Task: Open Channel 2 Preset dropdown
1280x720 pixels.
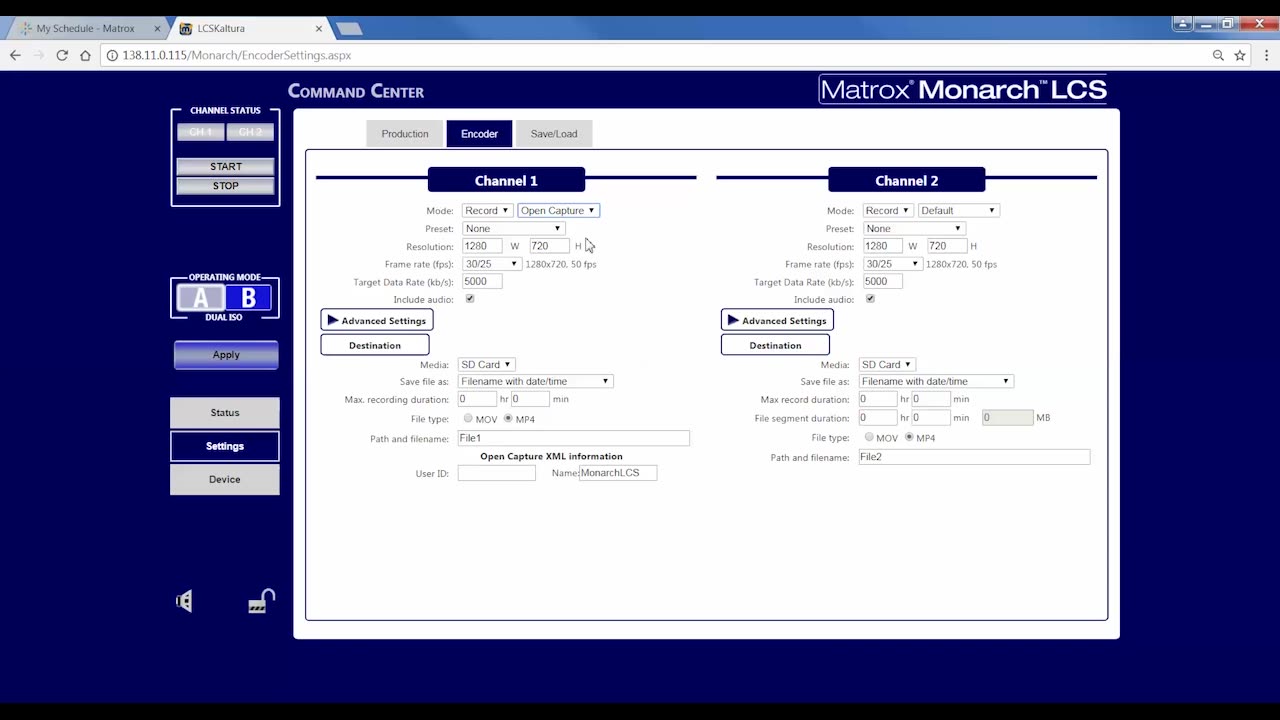Action: click(x=914, y=228)
